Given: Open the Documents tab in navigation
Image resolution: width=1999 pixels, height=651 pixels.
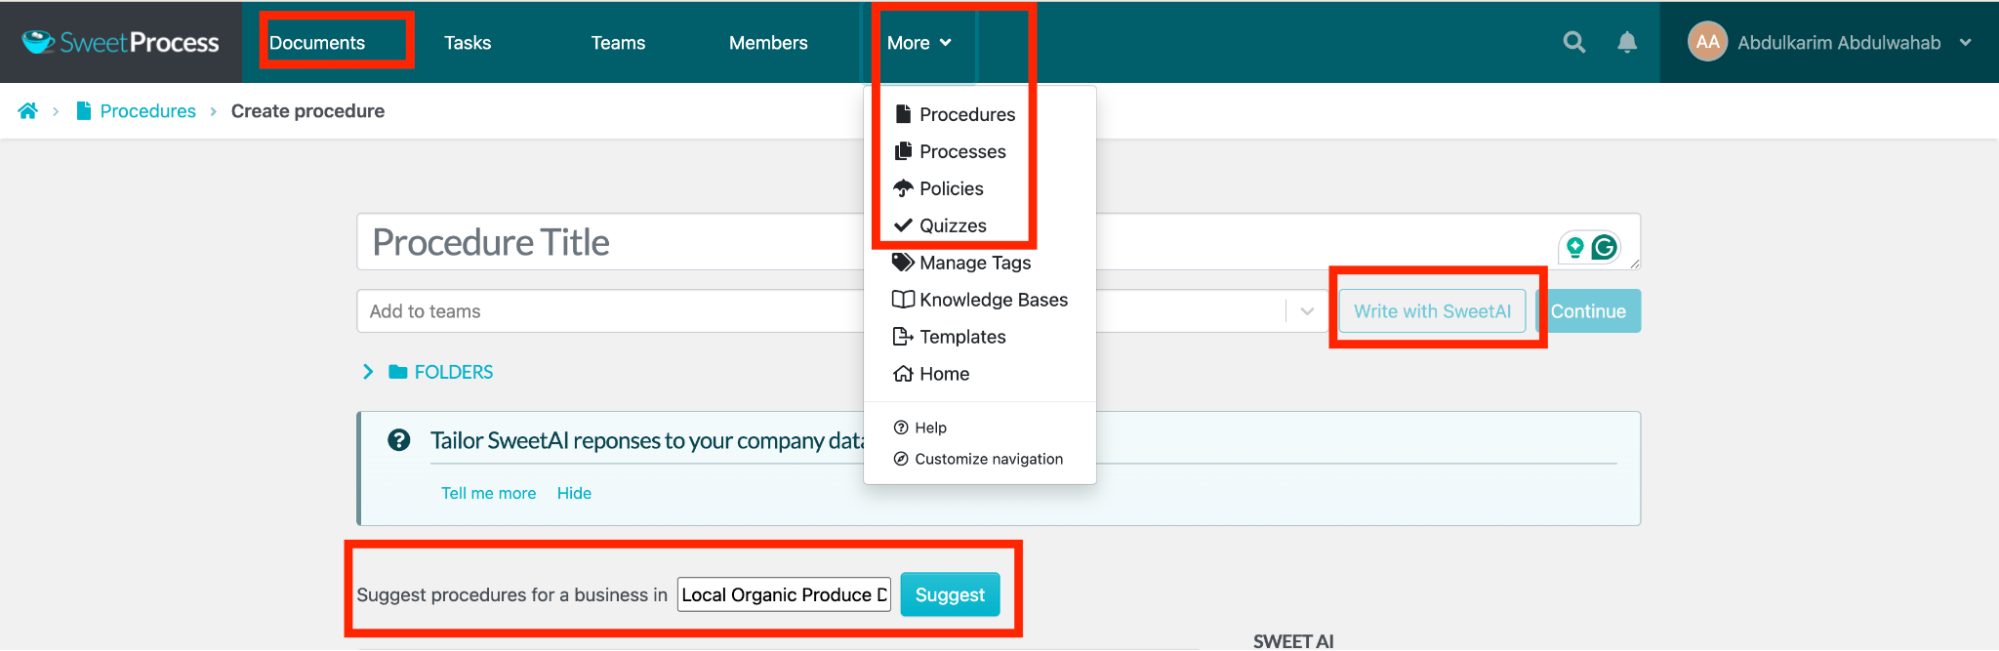Looking at the screenshot, I should coord(317,43).
